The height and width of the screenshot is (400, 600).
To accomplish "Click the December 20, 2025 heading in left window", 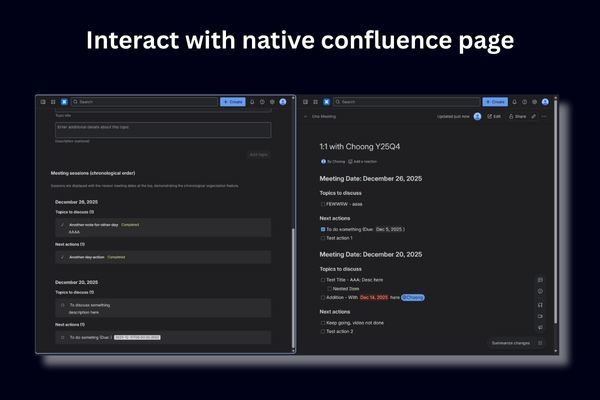I will (x=77, y=282).
